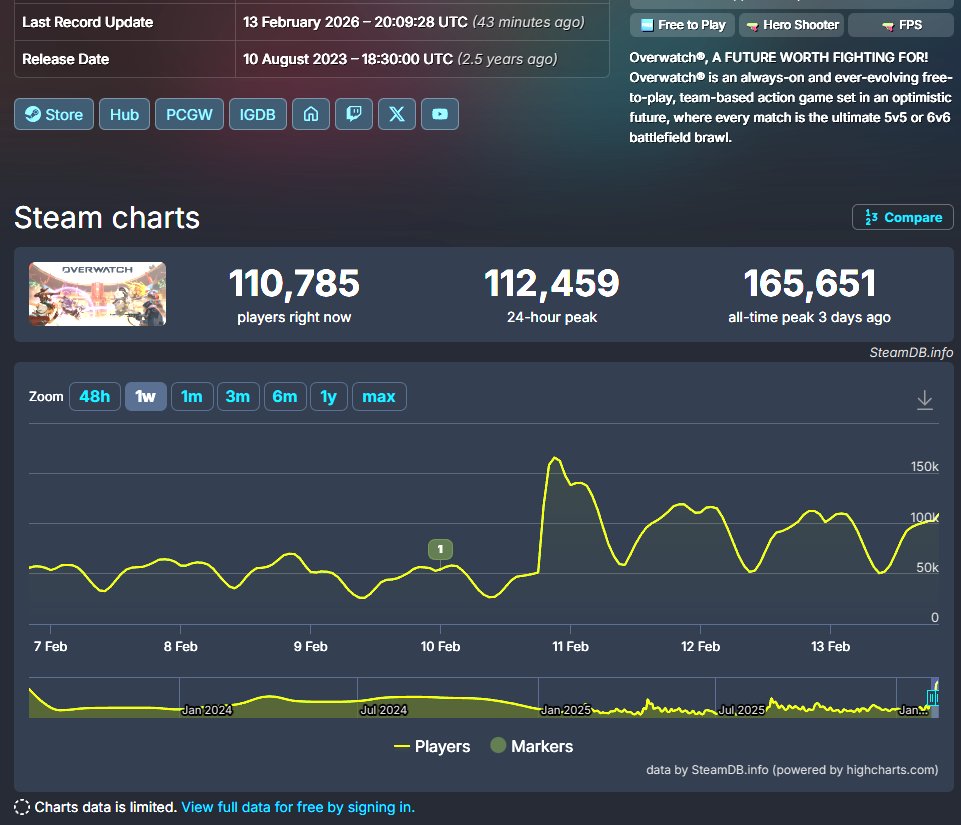Viewport: 961px width, 825px height.
Task: Select the max zoom range
Action: 379,397
